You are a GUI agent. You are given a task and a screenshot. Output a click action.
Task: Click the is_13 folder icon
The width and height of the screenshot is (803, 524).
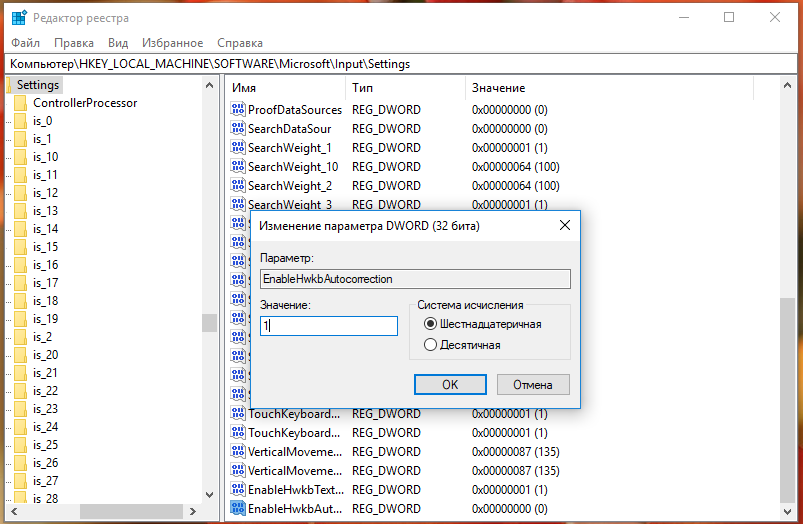pyautogui.click(x=20, y=211)
